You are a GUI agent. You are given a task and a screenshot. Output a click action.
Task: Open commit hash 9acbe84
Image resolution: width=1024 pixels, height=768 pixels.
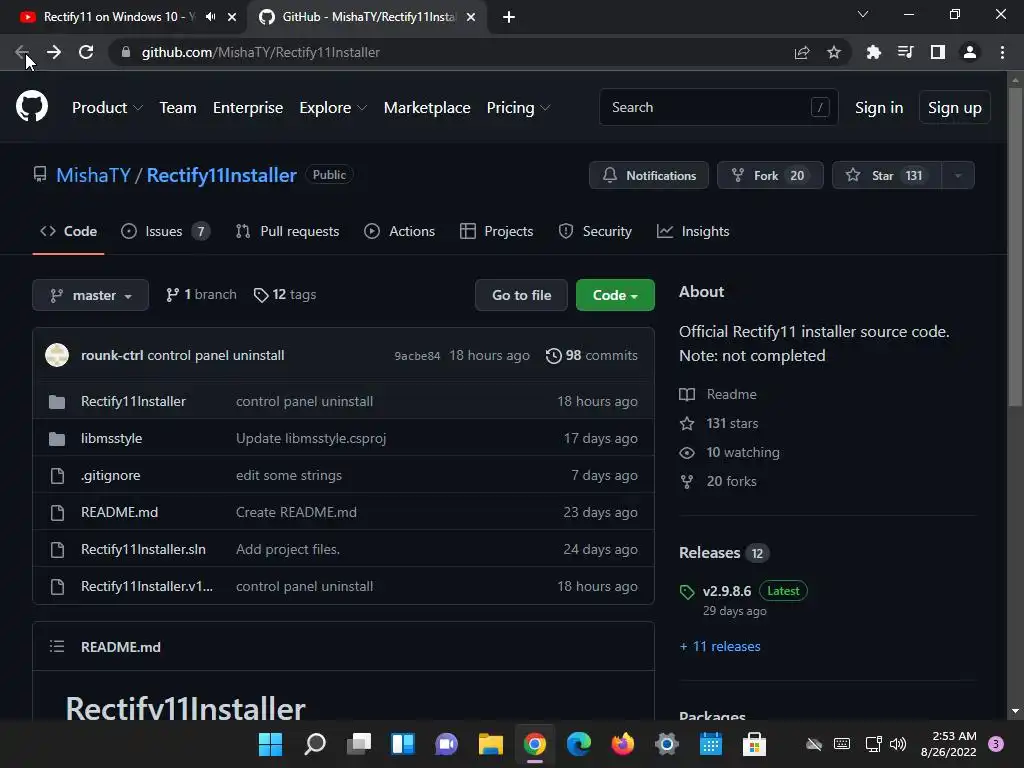coord(417,356)
